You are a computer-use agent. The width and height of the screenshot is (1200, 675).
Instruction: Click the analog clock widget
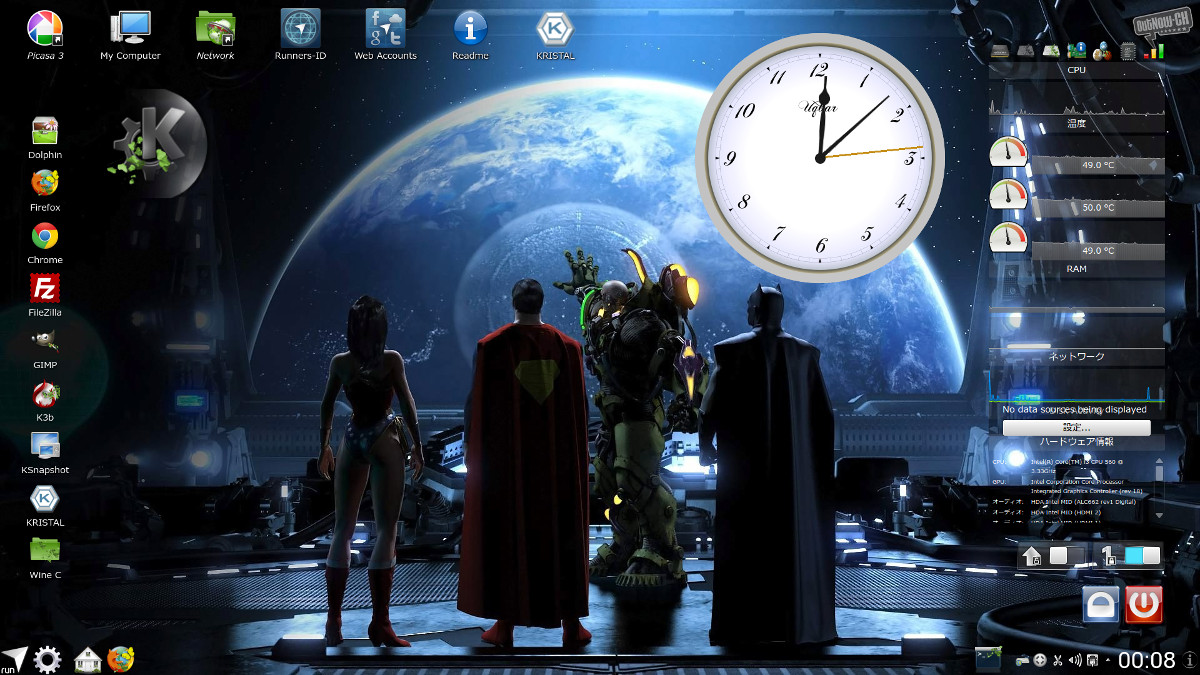pyautogui.click(x=820, y=157)
